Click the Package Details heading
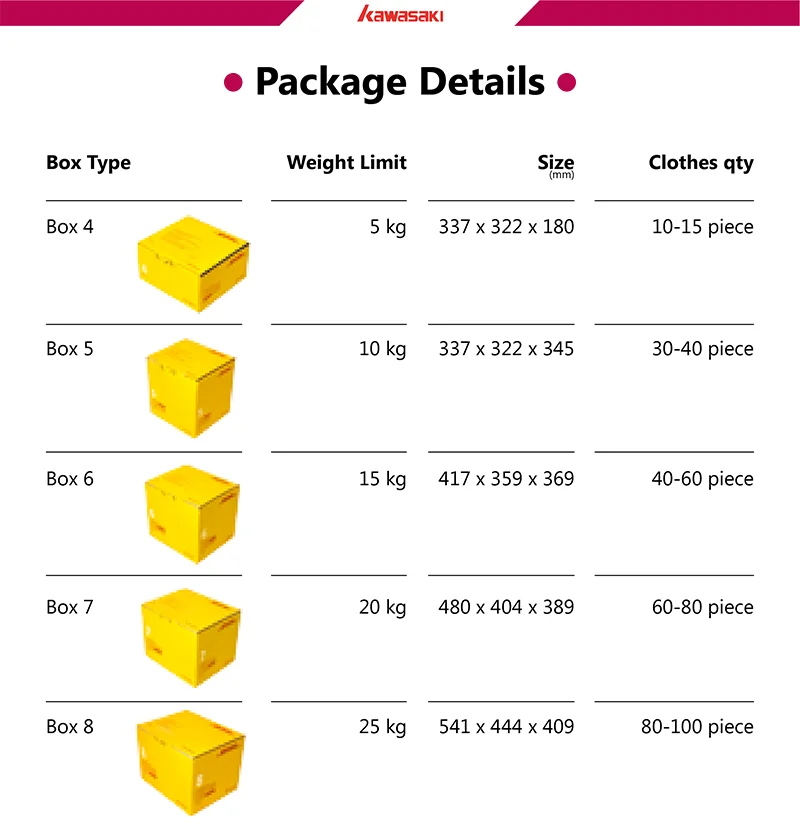Screen dimensions: 800x835 (x=400, y=82)
